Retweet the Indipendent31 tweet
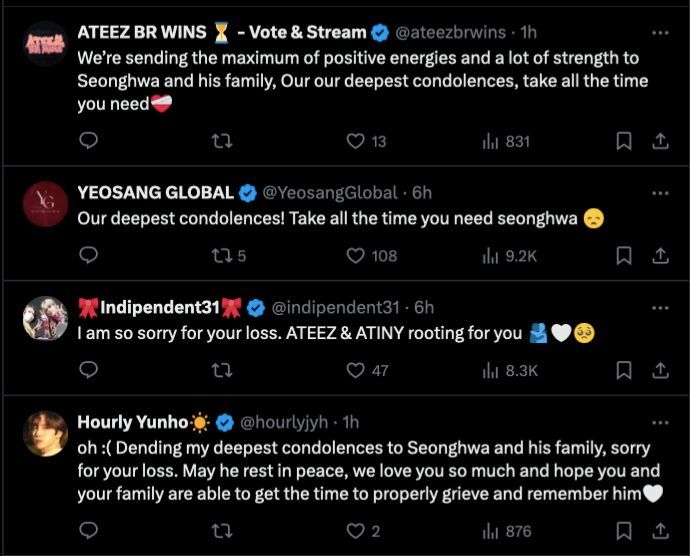The image size is (690, 556). [222, 370]
